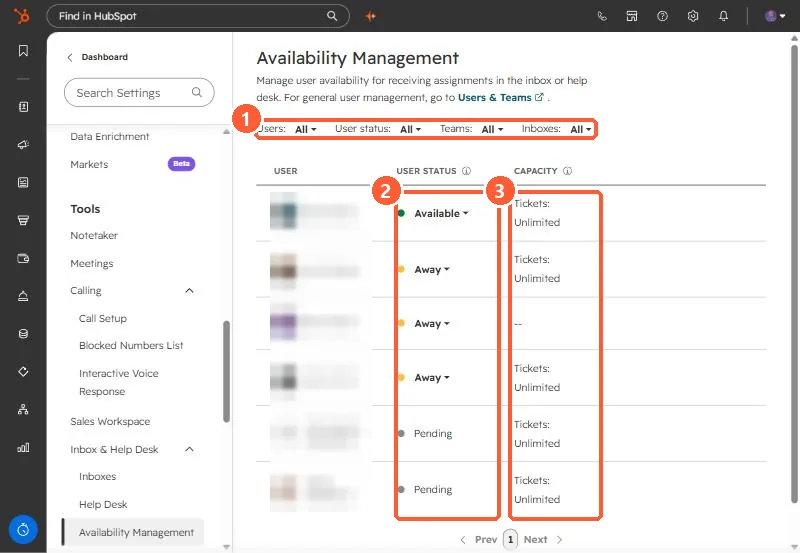Image resolution: width=800 pixels, height=553 pixels.
Task: Open the Teams filter dropdown
Action: point(492,130)
